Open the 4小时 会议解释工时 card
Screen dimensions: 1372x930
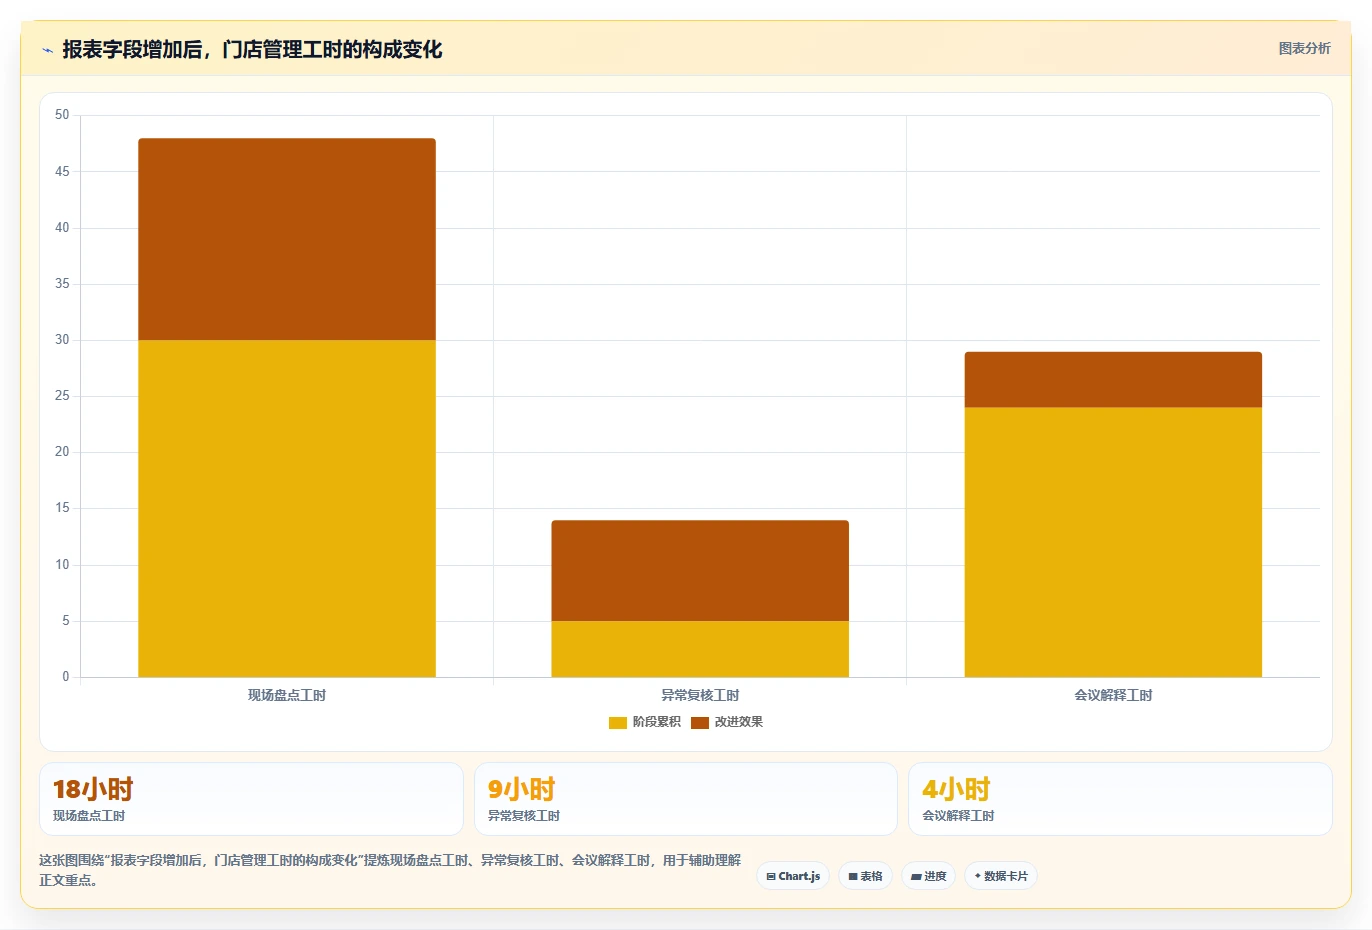tap(1120, 799)
